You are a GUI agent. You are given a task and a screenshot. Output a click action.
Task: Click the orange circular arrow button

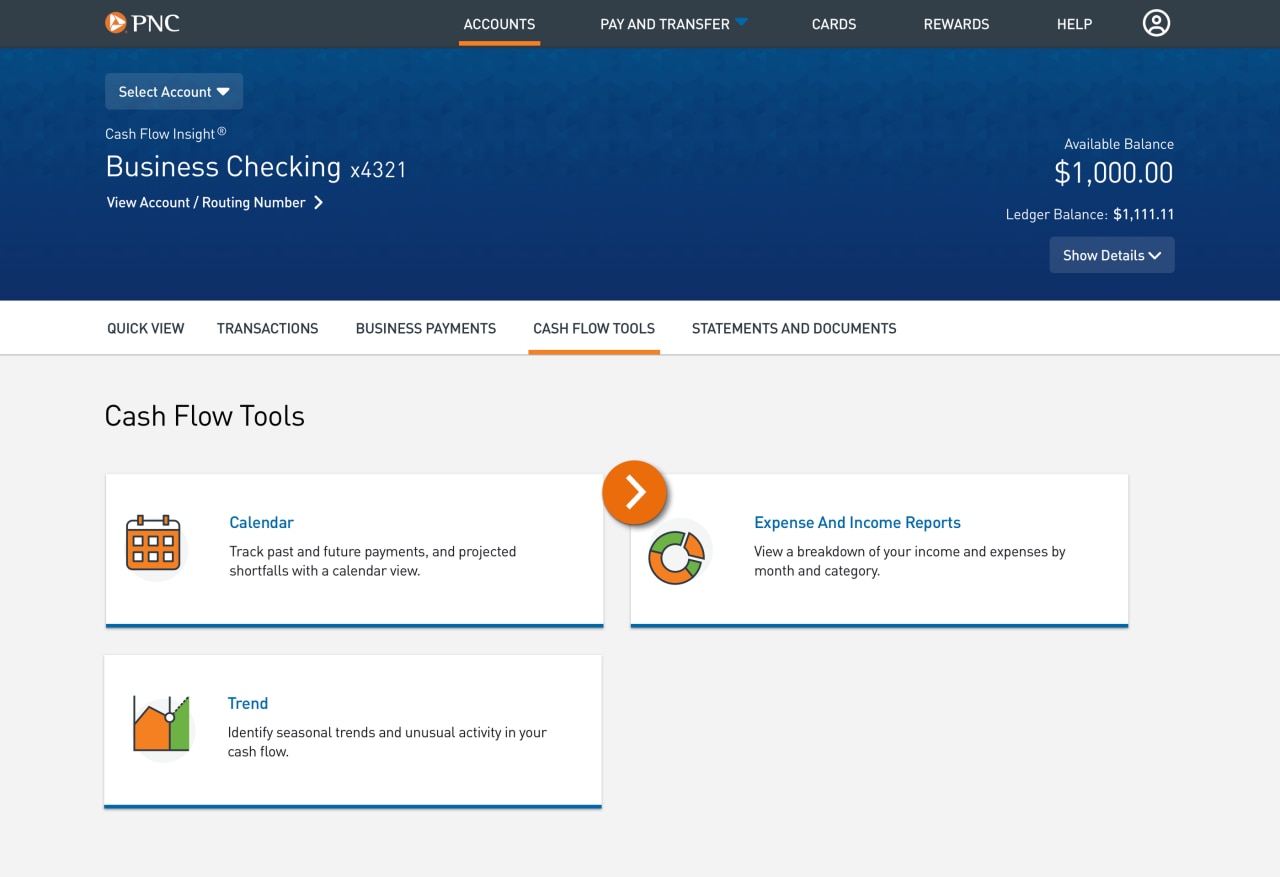pyautogui.click(x=634, y=492)
